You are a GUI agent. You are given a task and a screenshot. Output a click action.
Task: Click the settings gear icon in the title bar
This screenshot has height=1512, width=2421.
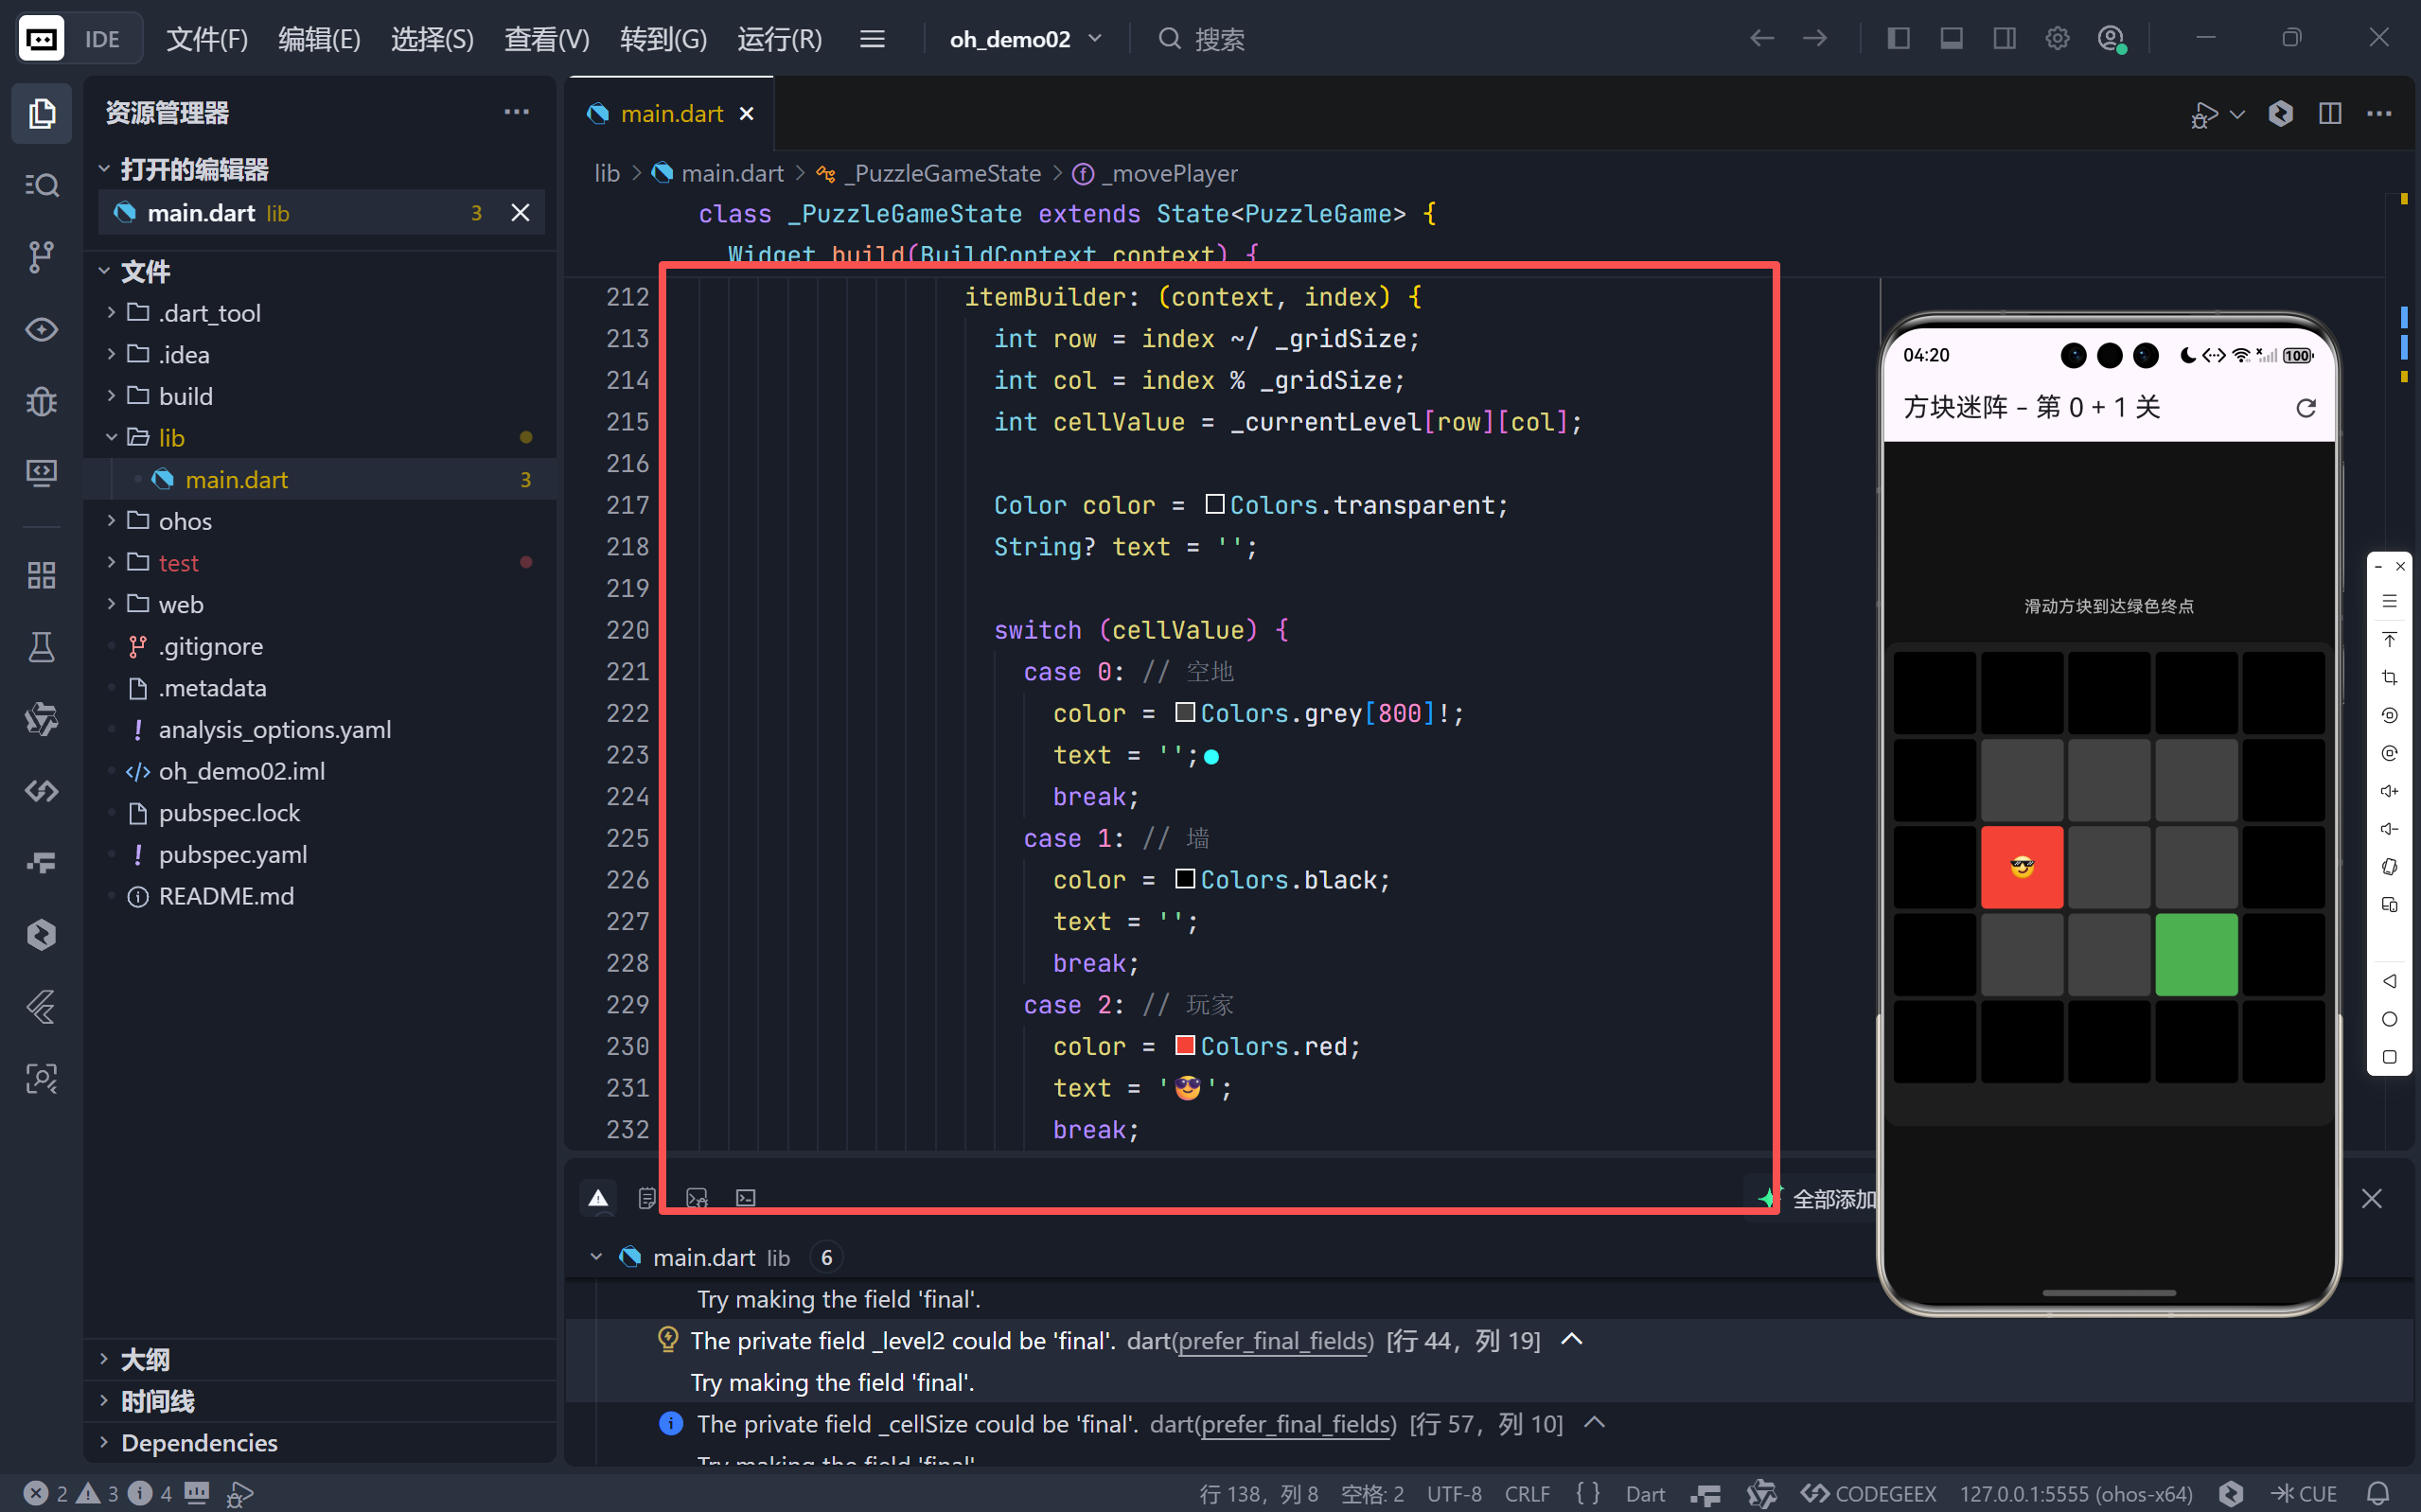2057,39
